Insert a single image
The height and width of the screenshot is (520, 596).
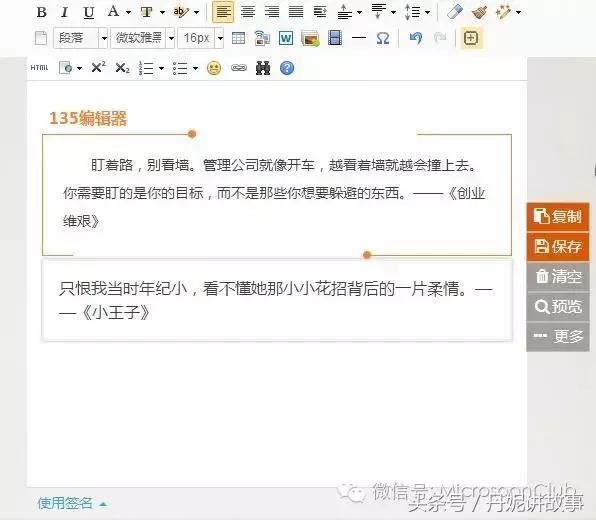click(310, 38)
